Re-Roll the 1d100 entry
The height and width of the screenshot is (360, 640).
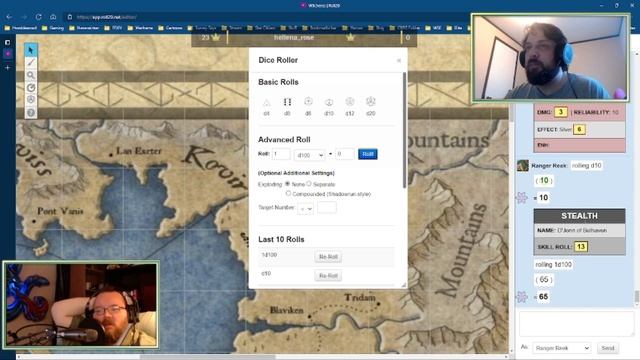(x=328, y=257)
